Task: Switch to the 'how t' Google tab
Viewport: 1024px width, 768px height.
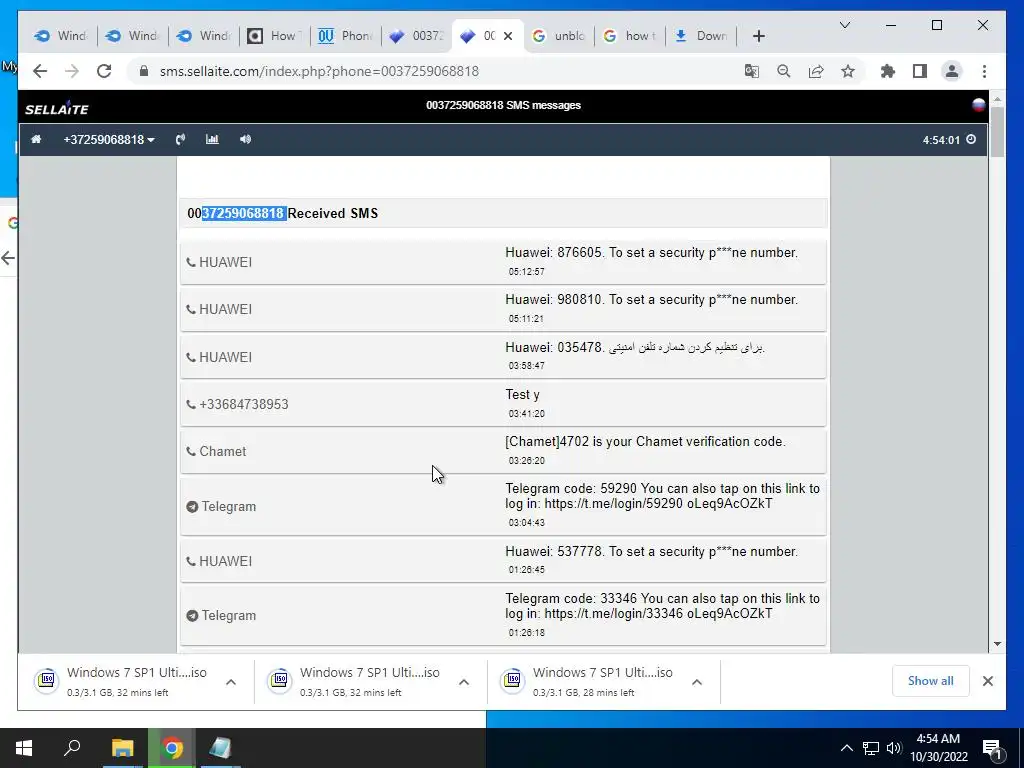Action: (630, 36)
